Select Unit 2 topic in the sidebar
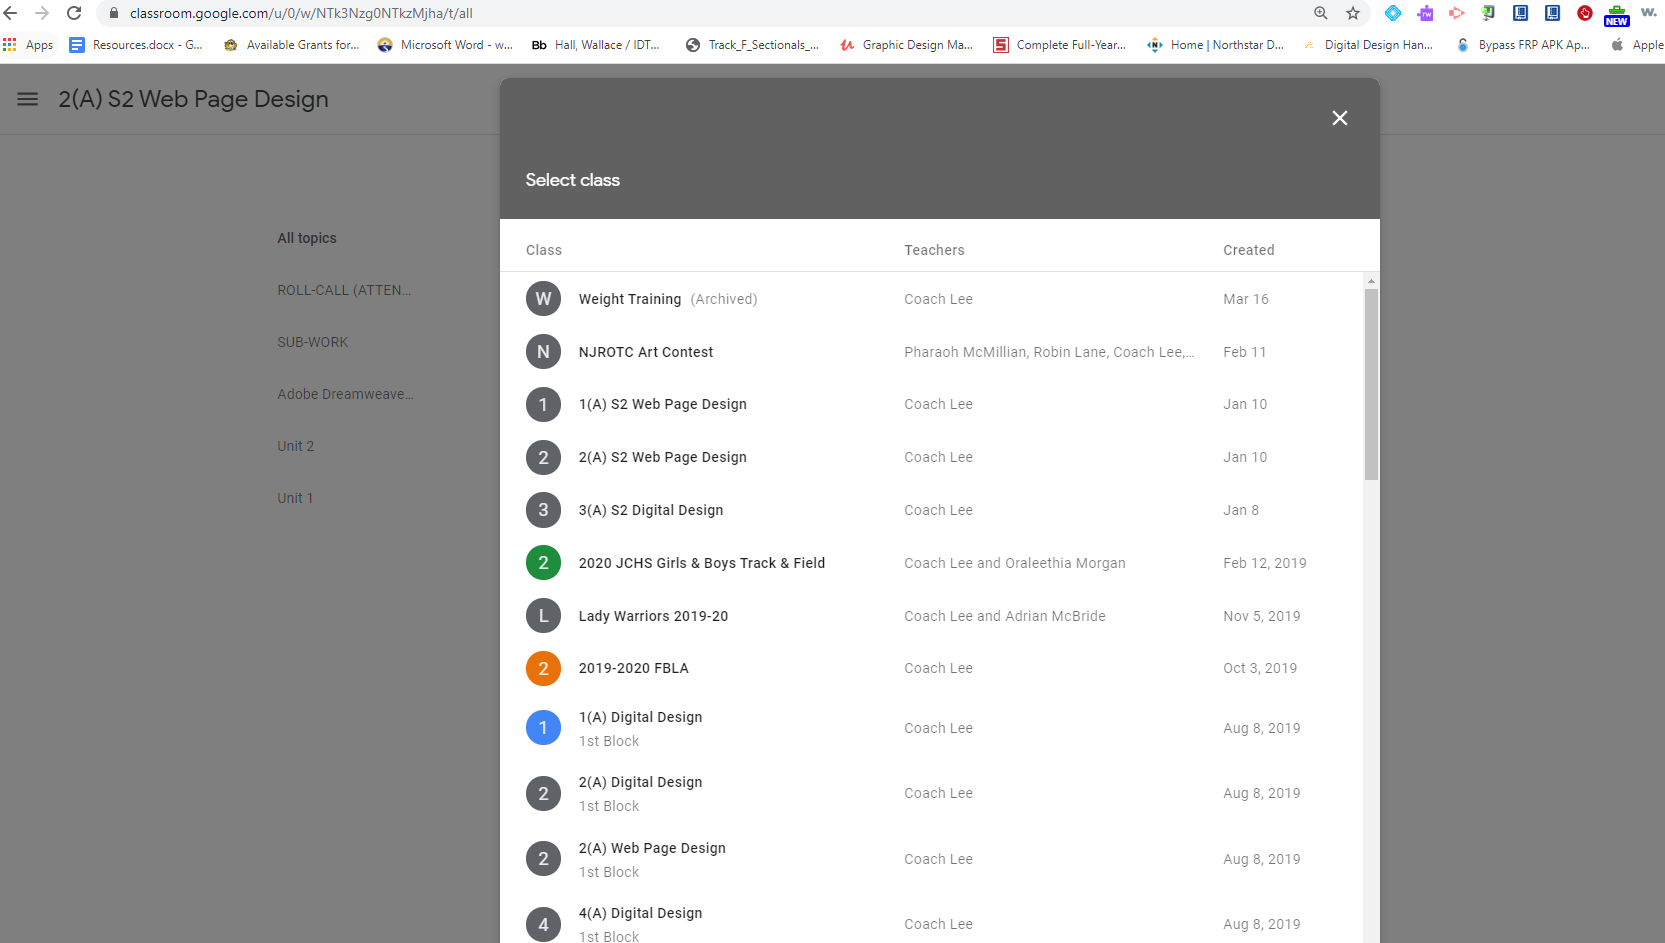1665x943 pixels. click(x=296, y=446)
